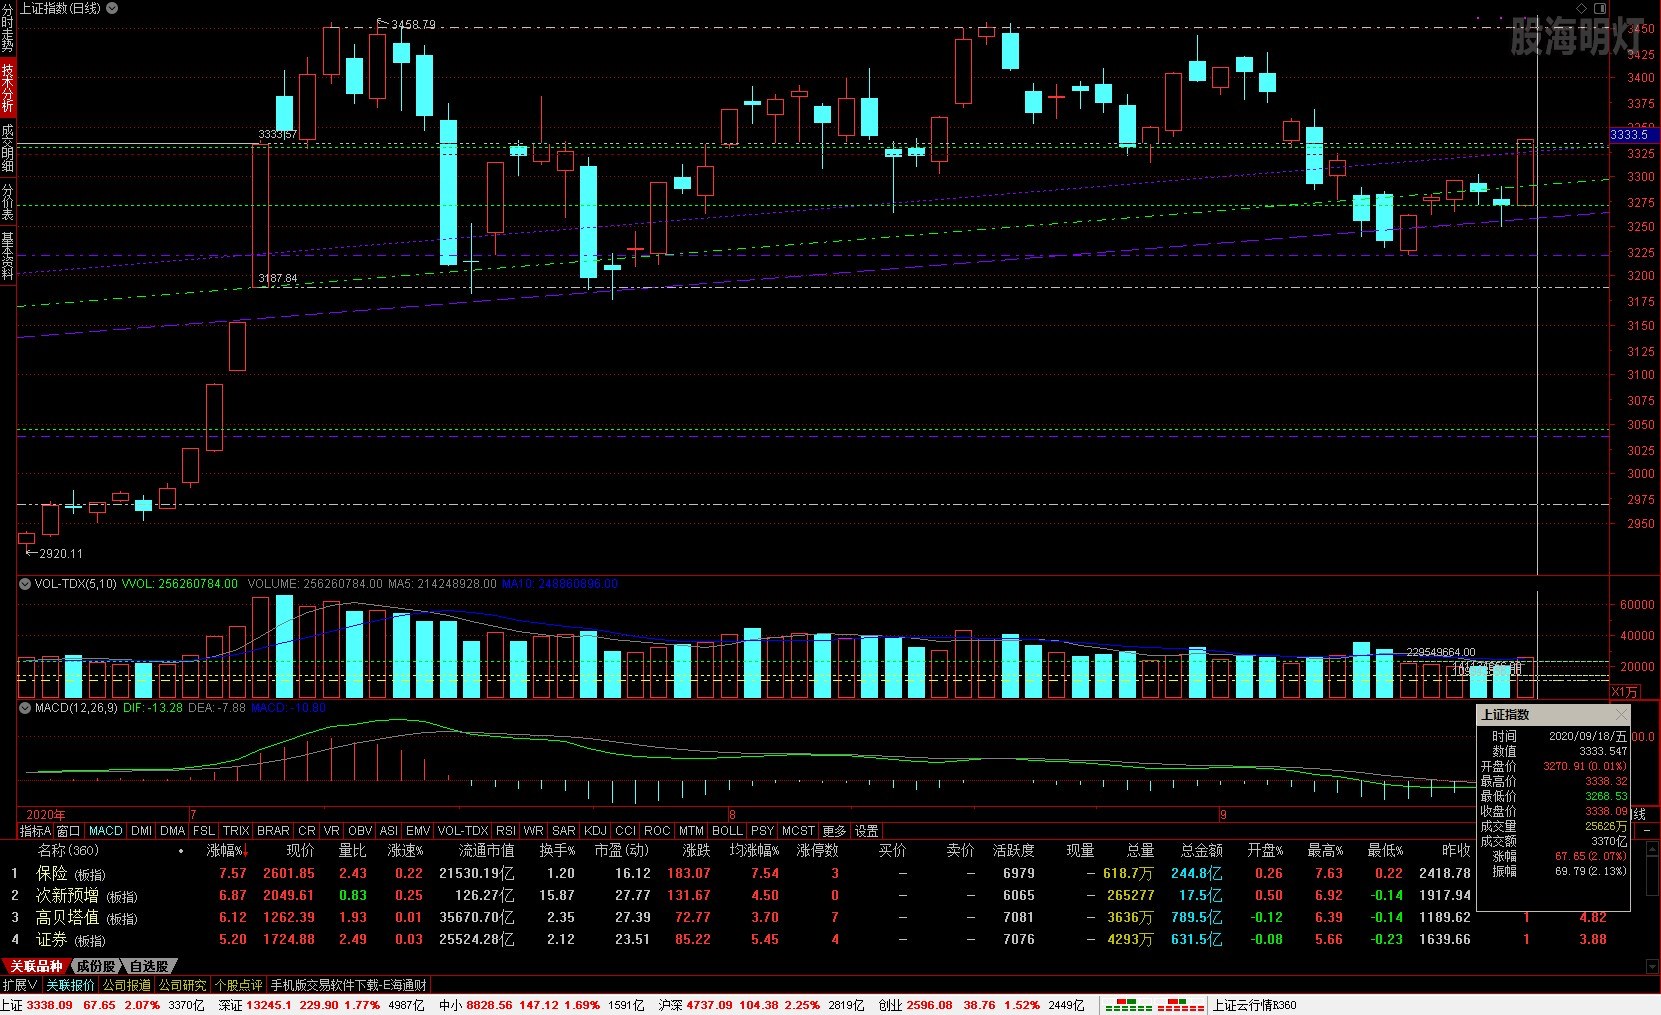Screen dimensions: 1661x1015
Task: Select the RSI indicator tab
Action: pos(506,831)
